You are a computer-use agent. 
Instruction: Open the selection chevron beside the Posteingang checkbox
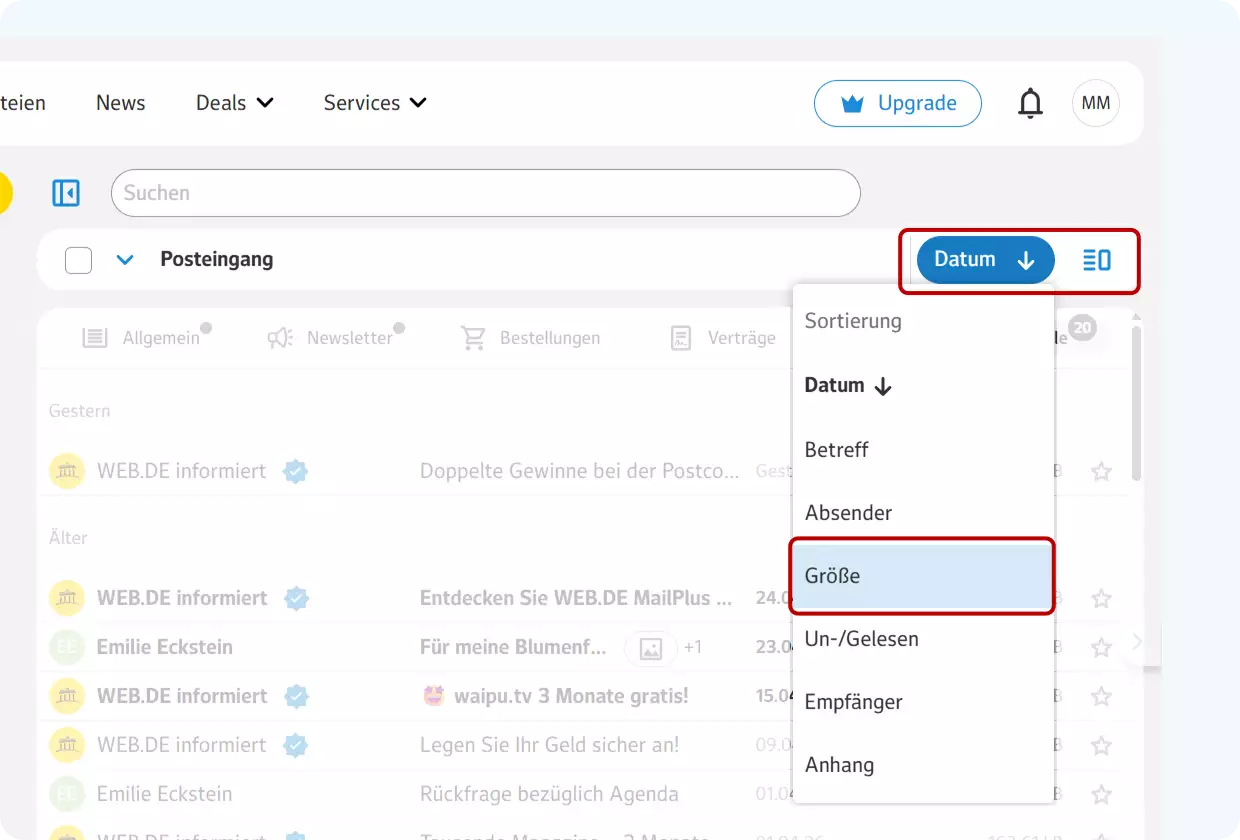(125, 259)
